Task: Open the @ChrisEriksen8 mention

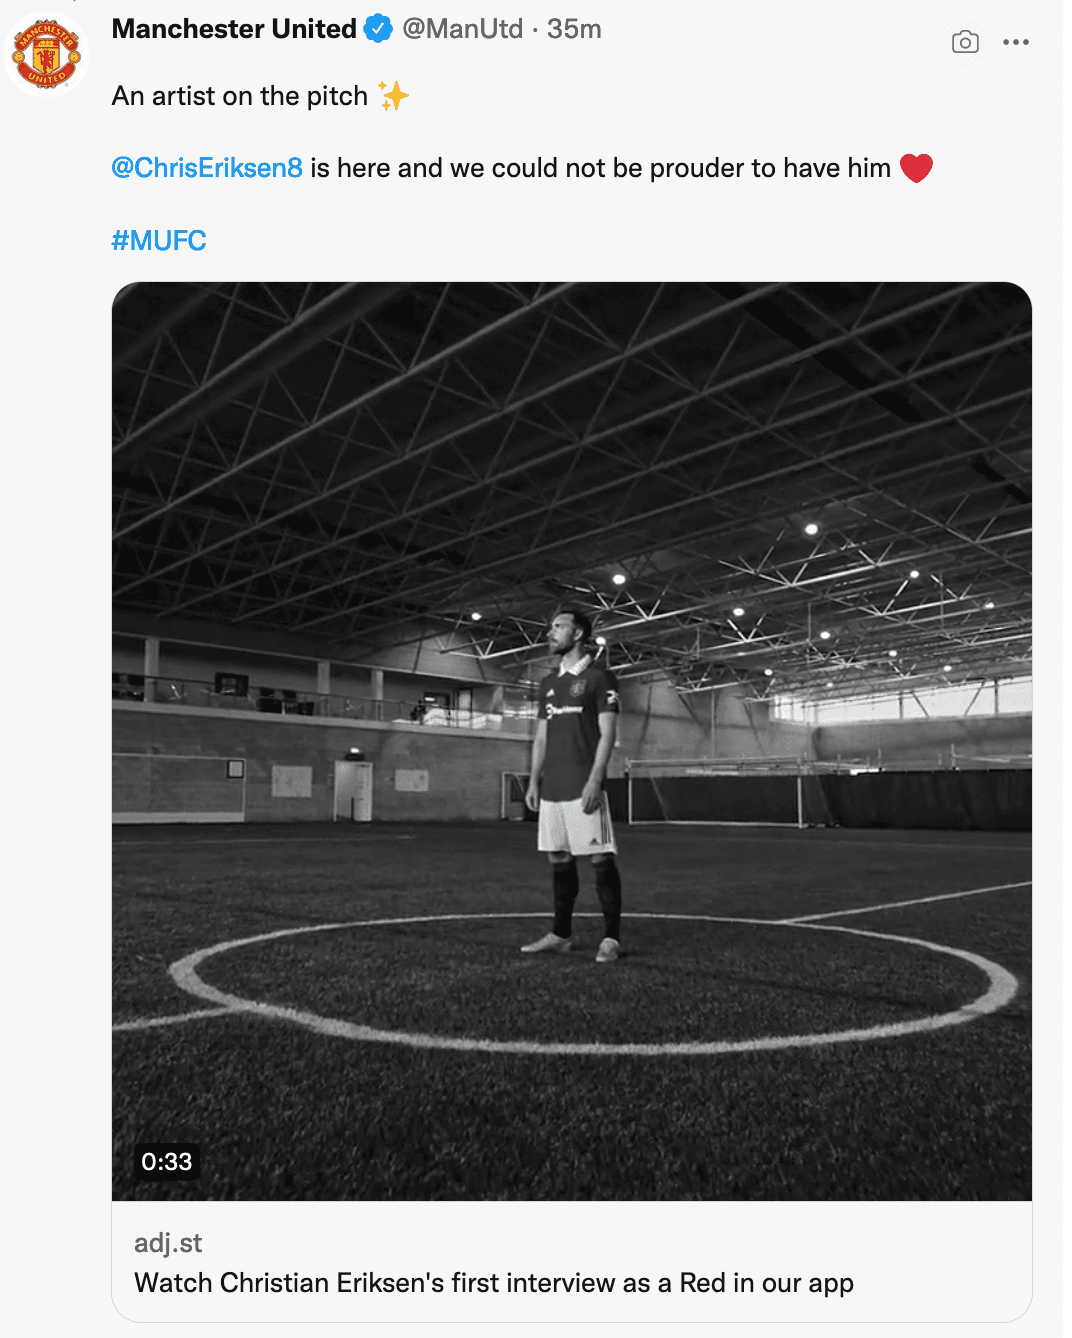Action: coord(207,168)
